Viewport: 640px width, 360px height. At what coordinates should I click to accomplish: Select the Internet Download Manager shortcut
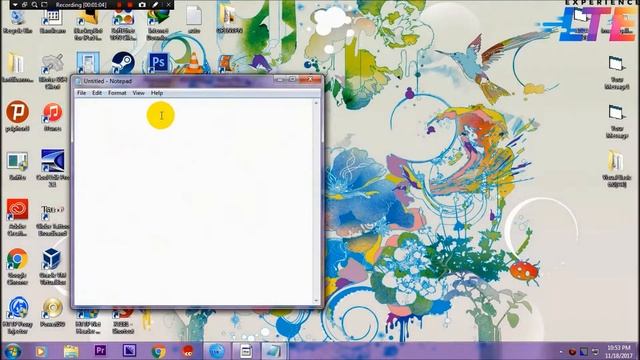point(158,24)
